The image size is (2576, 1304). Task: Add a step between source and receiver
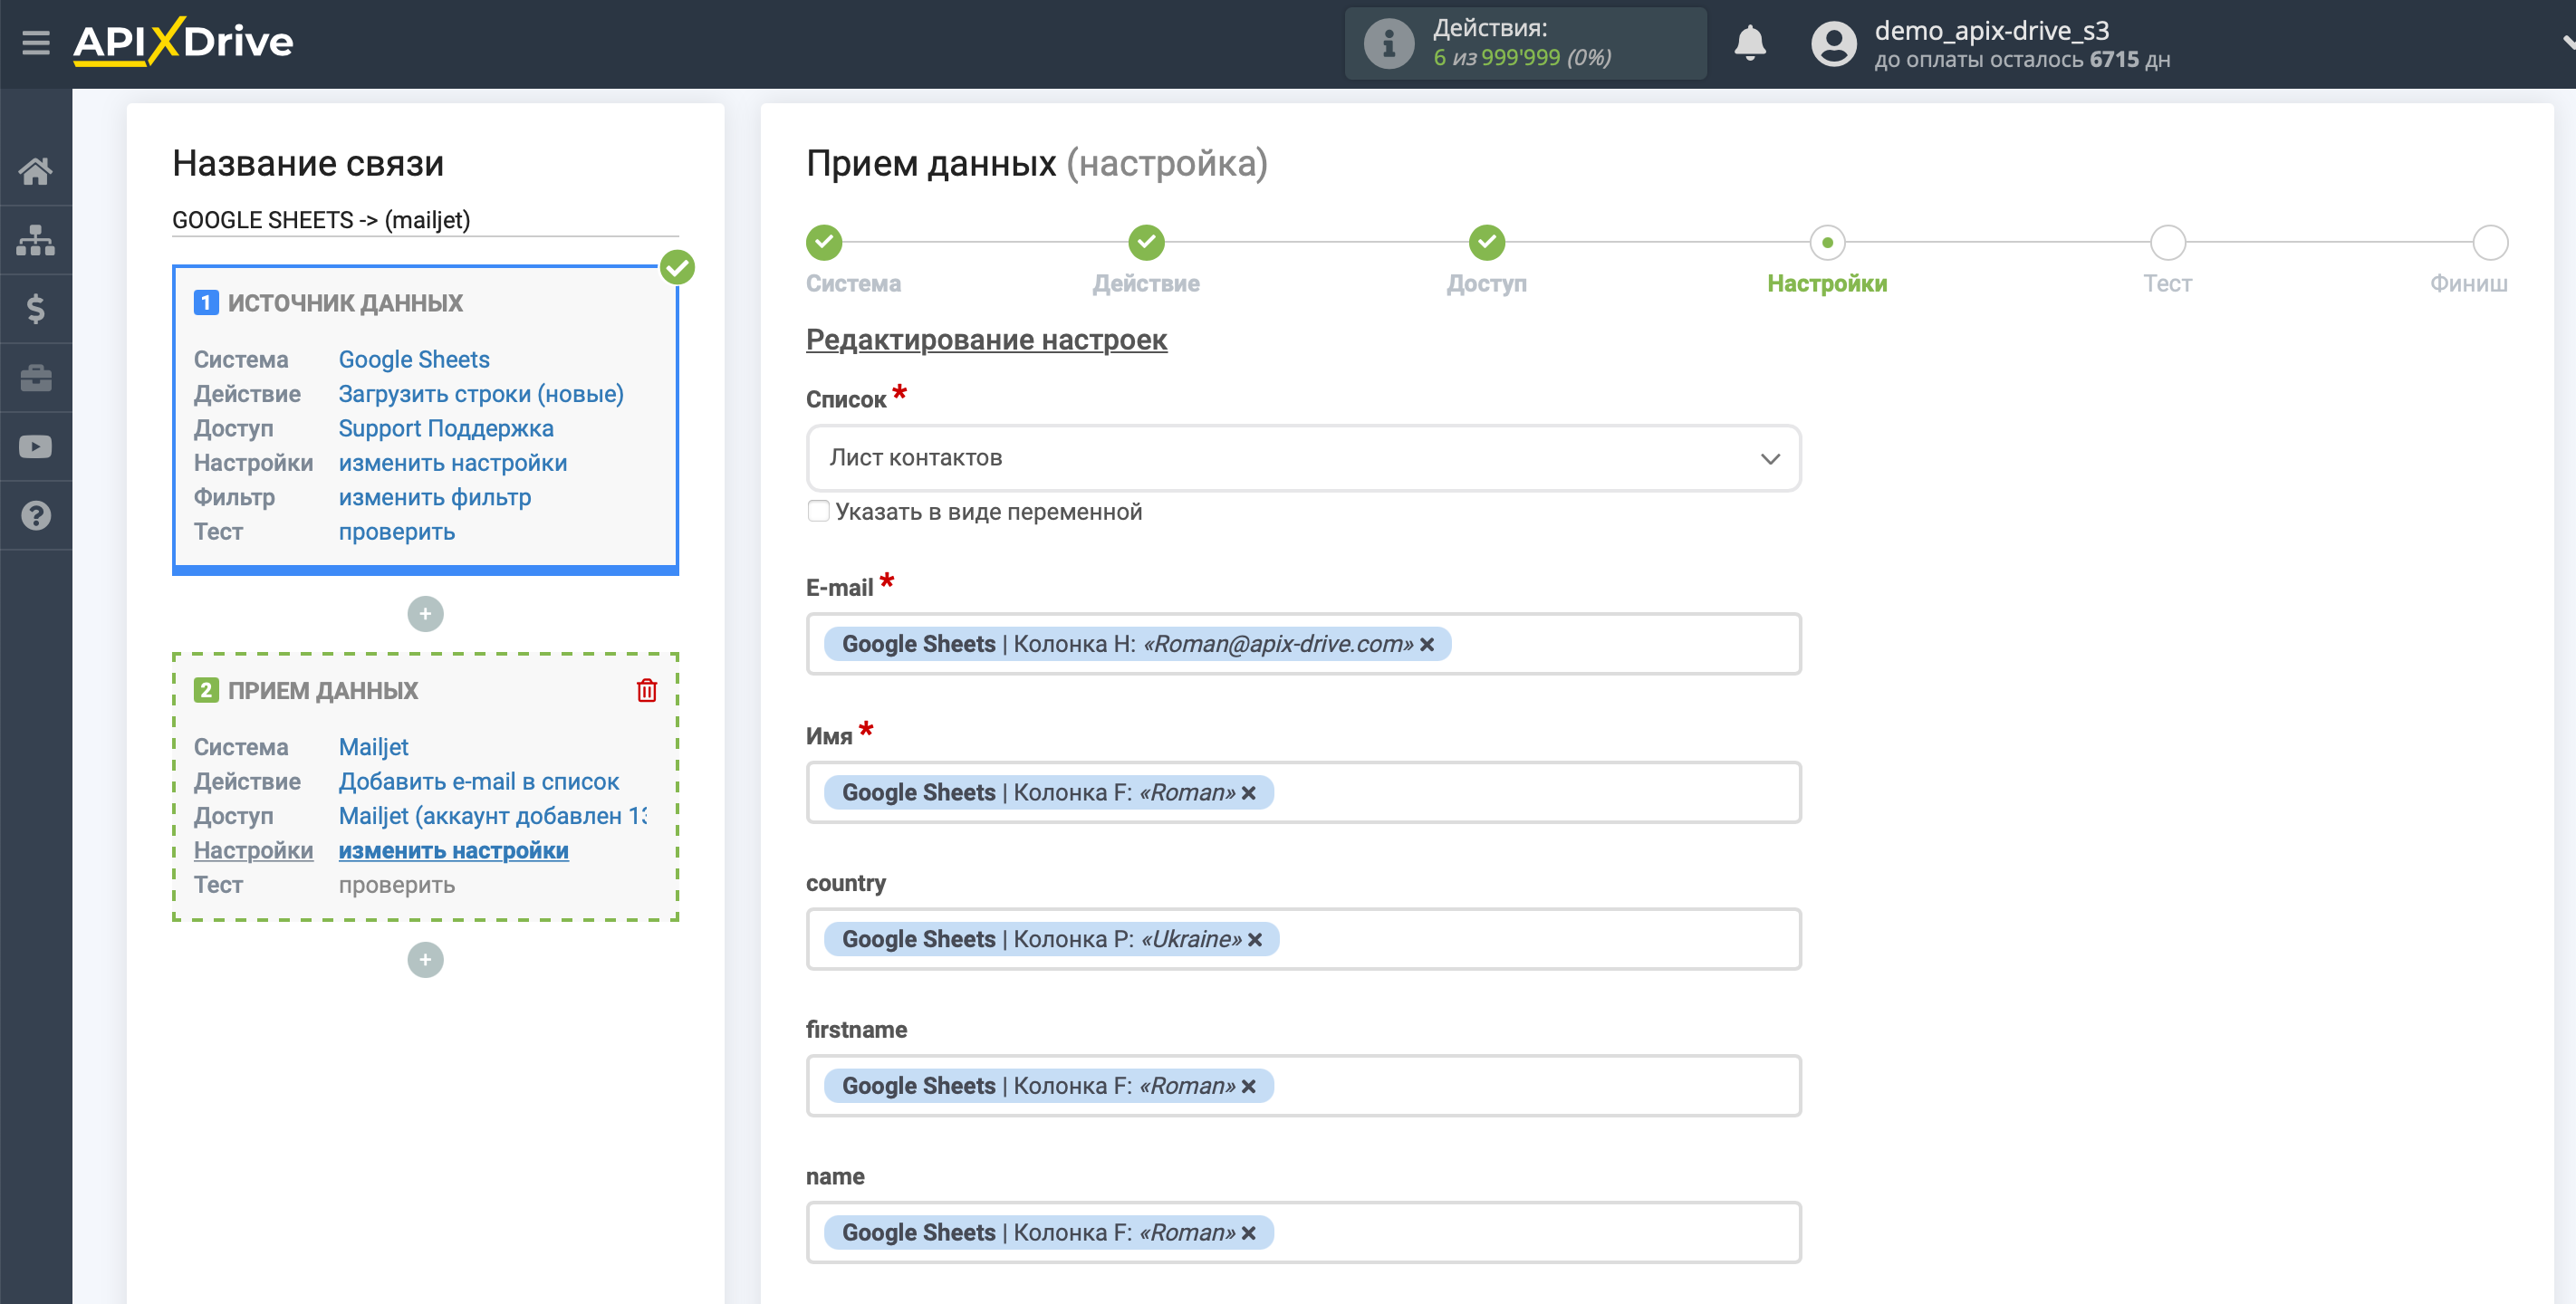425,614
